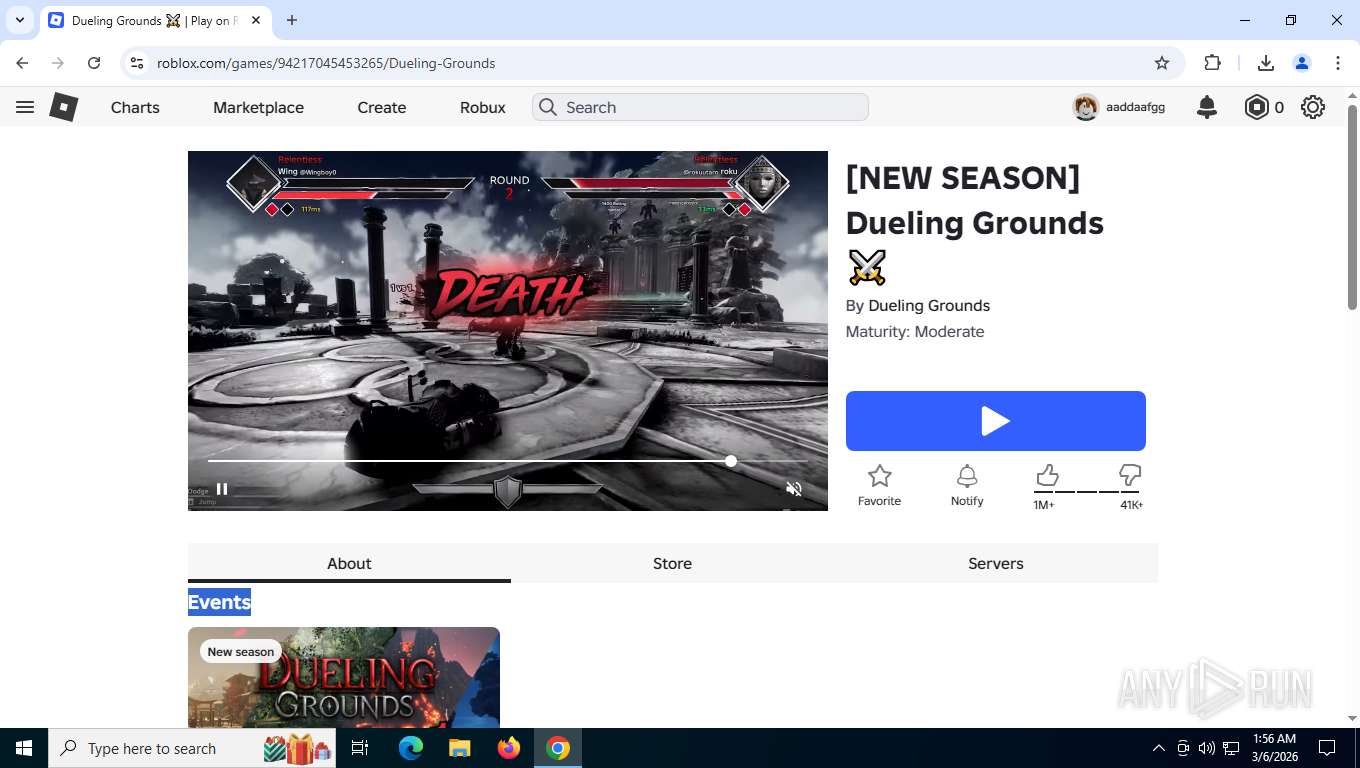
Task: Start the game with the Play button
Action: point(996,421)
